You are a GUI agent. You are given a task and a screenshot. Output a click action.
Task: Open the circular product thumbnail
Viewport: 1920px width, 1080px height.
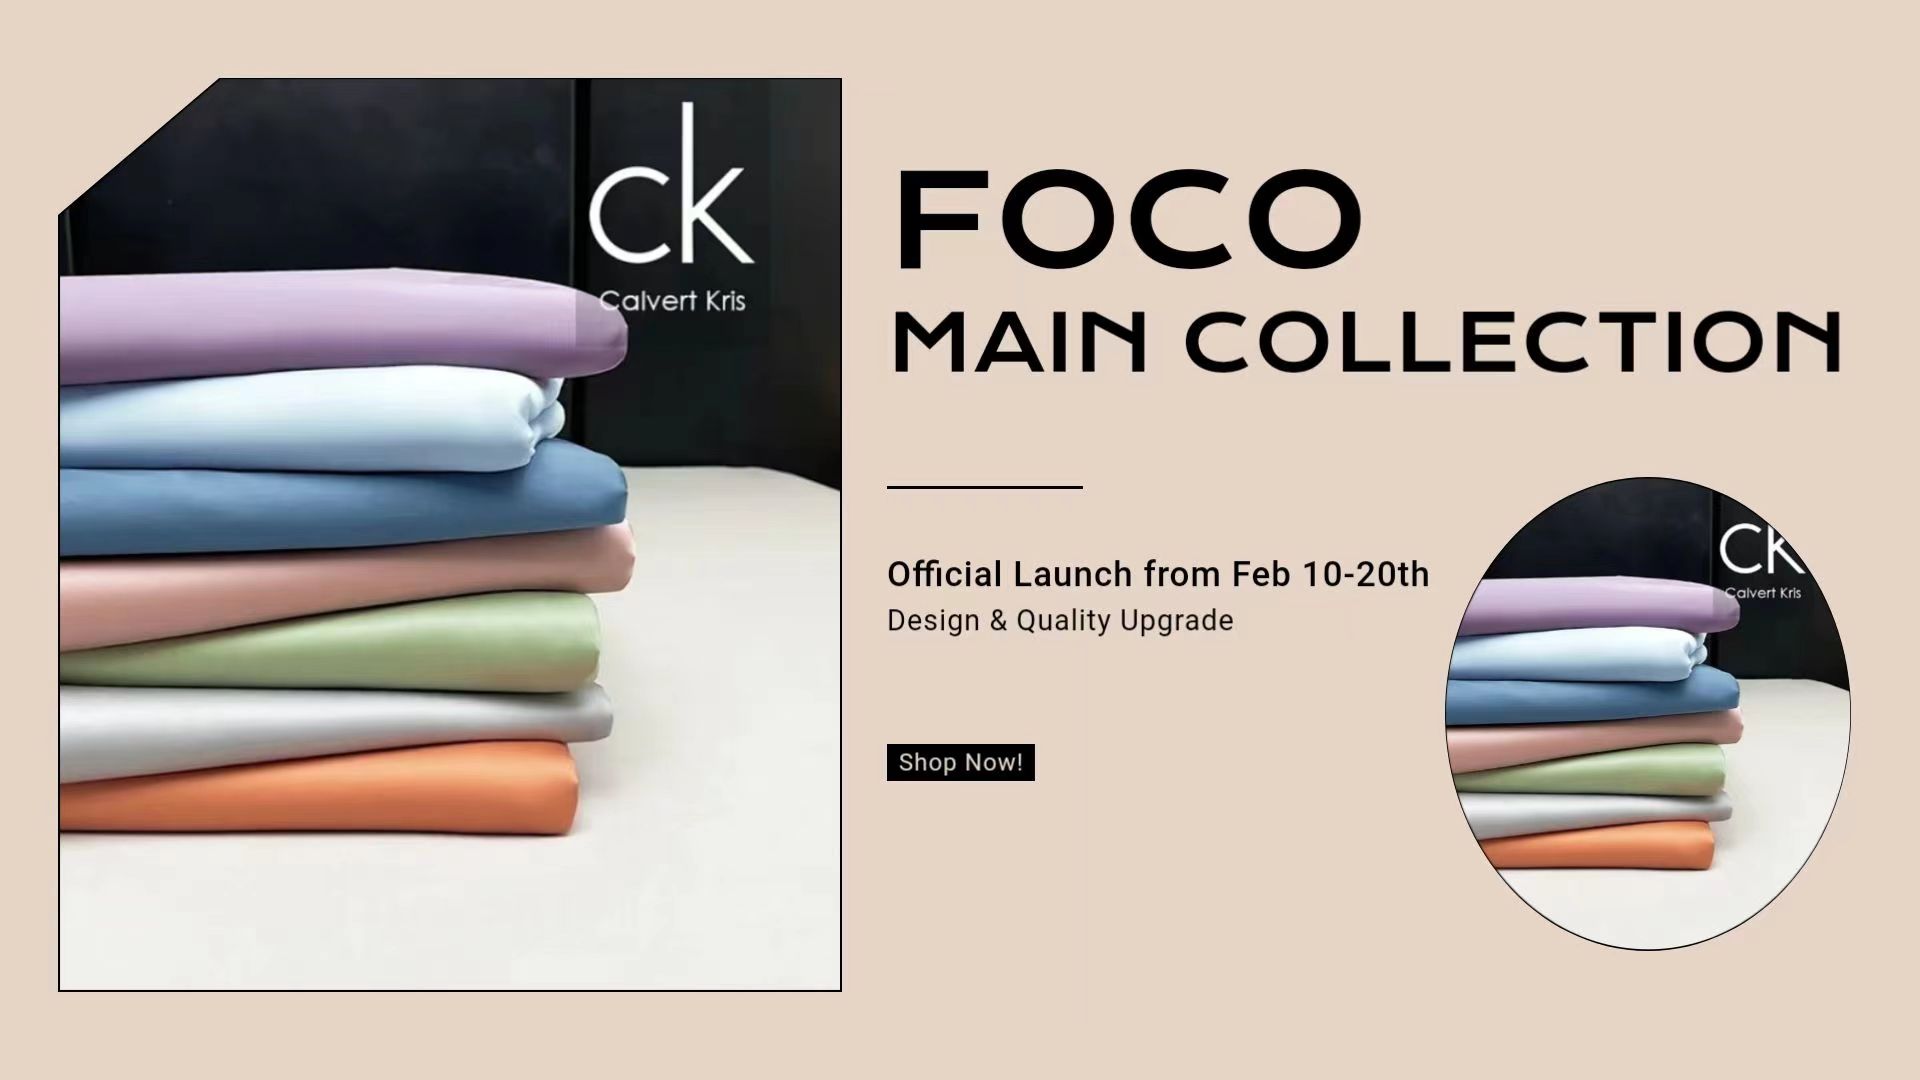(x=1648, y=713)
